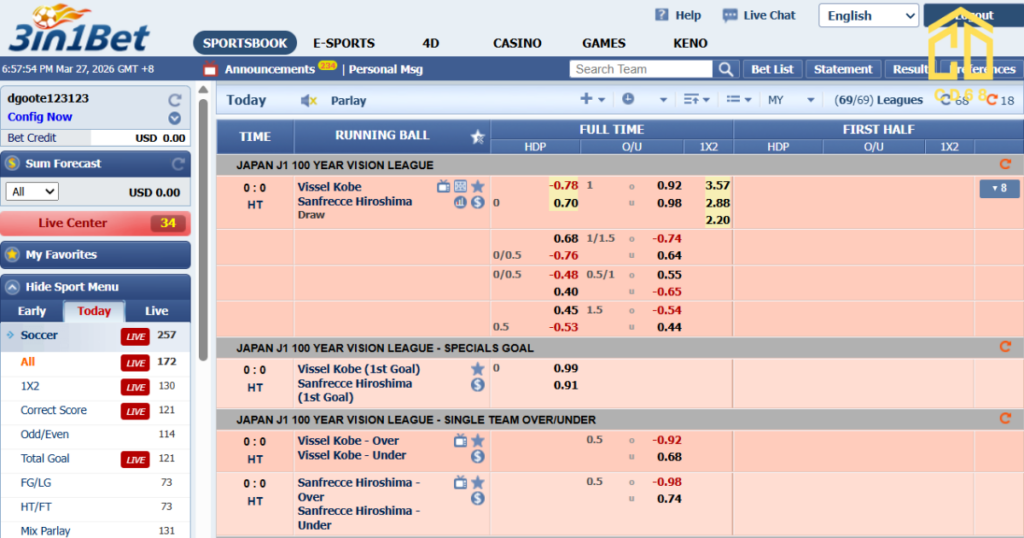Open live TV stream for Vissel Kobe match
Image resolution: width=1024 pixels, height=538 pixels.
444,186
